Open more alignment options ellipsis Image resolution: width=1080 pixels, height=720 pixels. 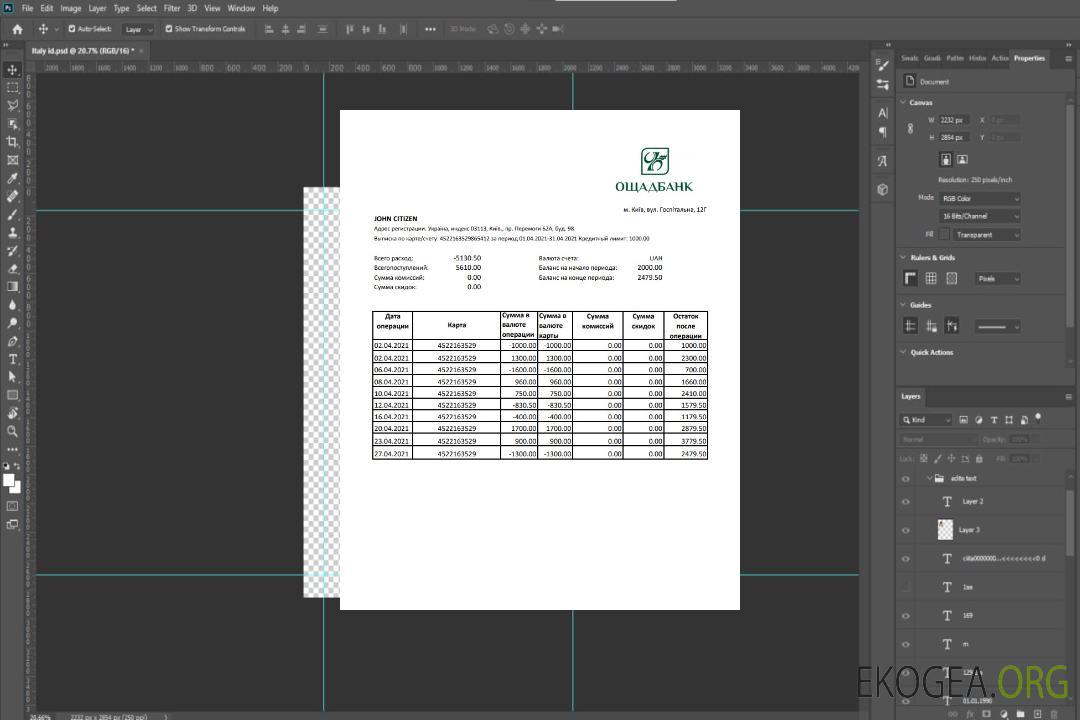[x=430, y=29]
